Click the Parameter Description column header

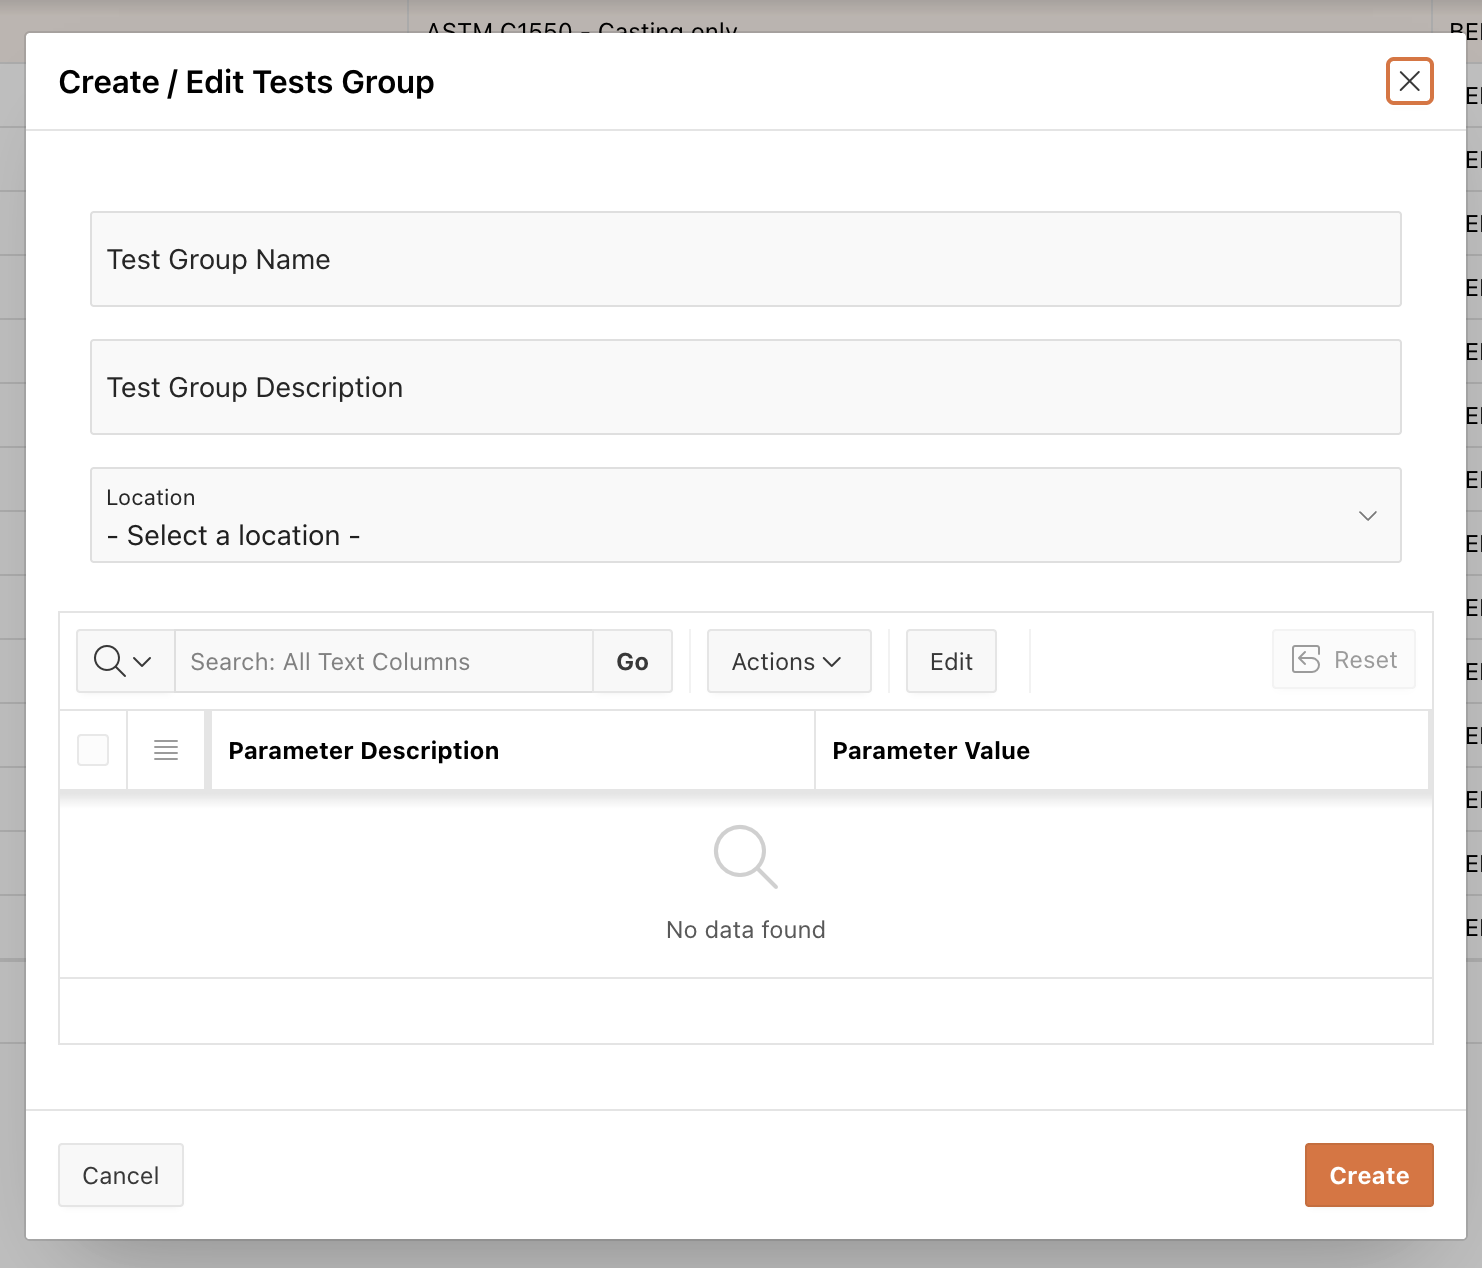[x=364, y=751]
